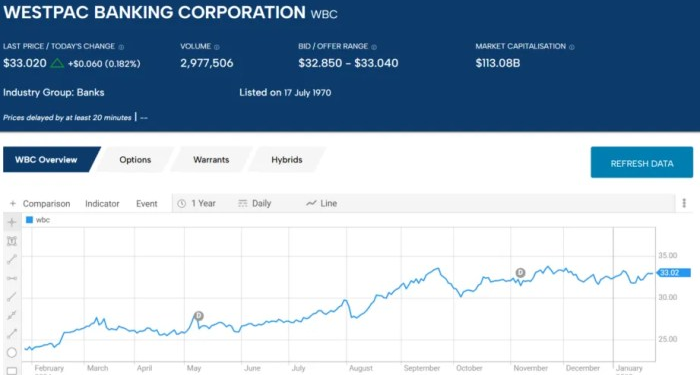Viewport: 700px width, 375px height.
Task: Click the 2,977,506 volume figure
Action: [207, 63]
